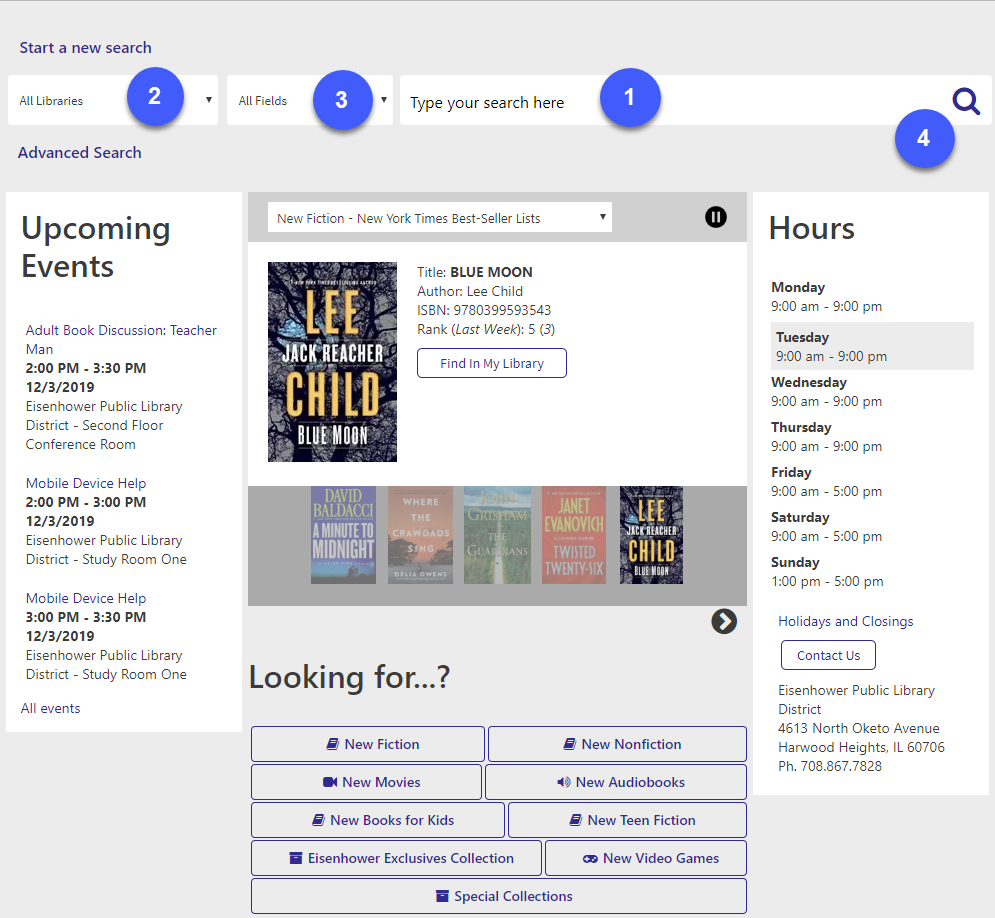Click Find In My Library button

[x=492, y=363]
